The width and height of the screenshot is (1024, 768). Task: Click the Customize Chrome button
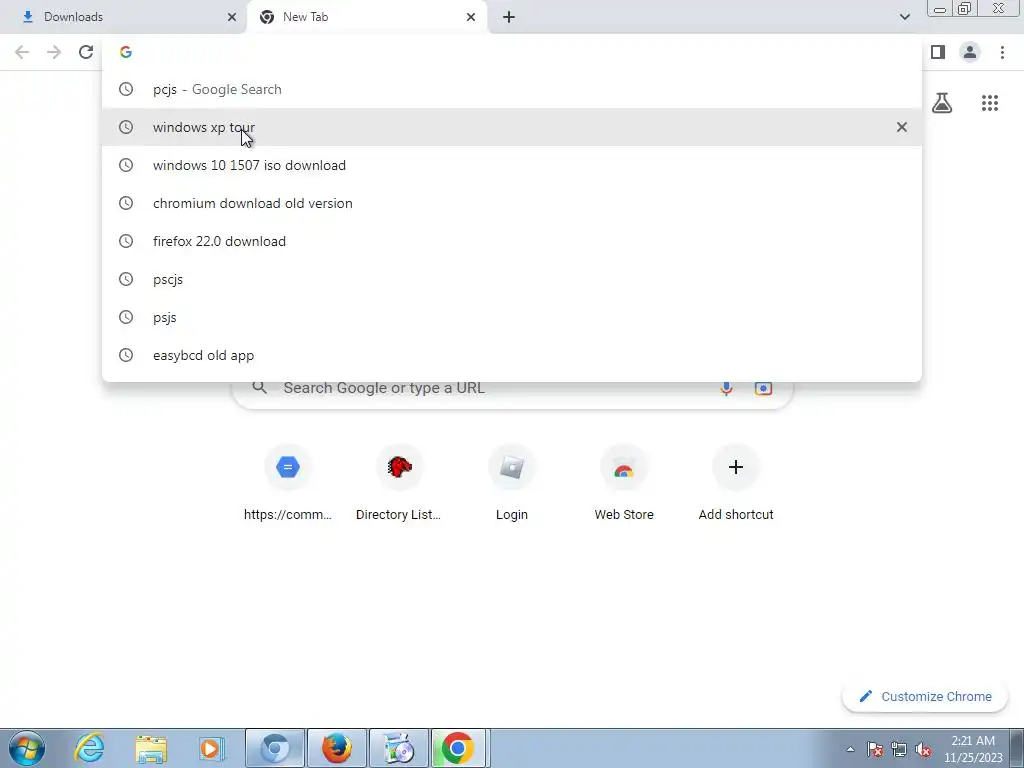click(x=925, y=697)
